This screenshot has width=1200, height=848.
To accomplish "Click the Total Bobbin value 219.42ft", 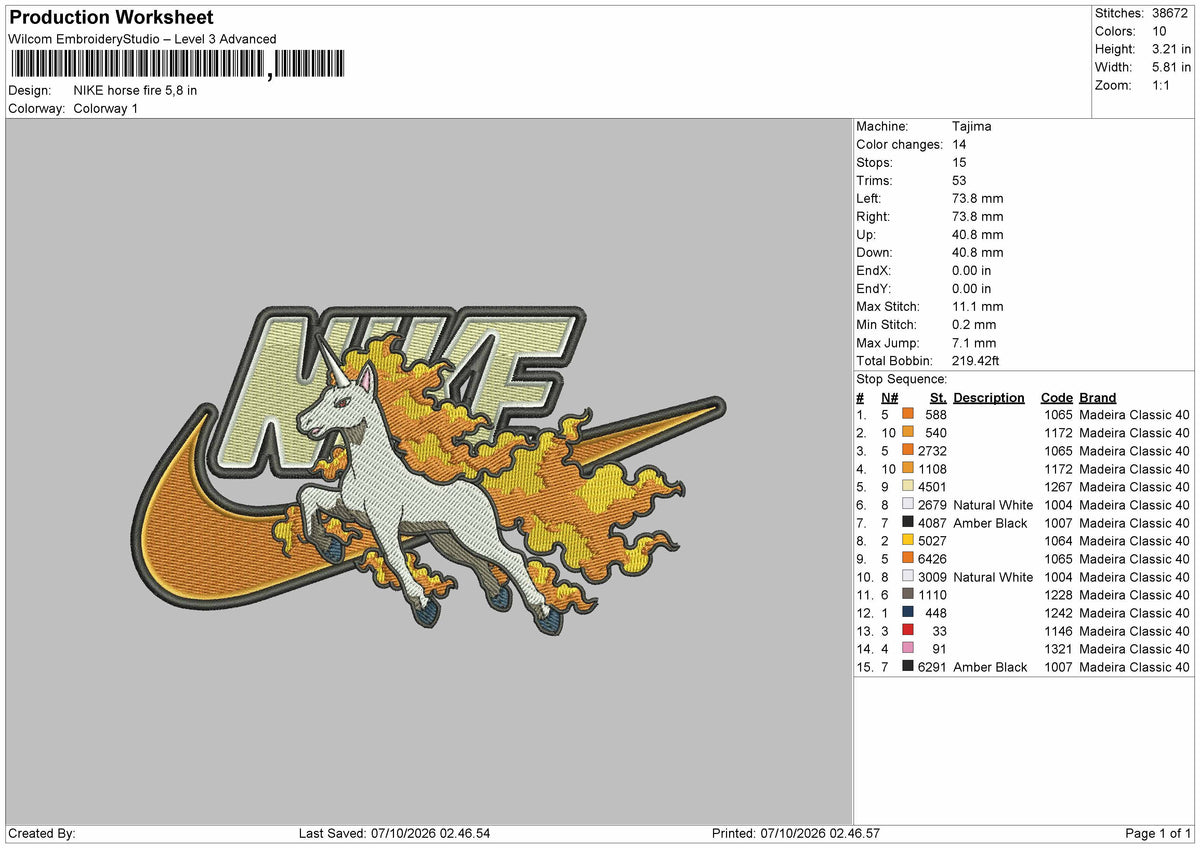I will (976, 360).
